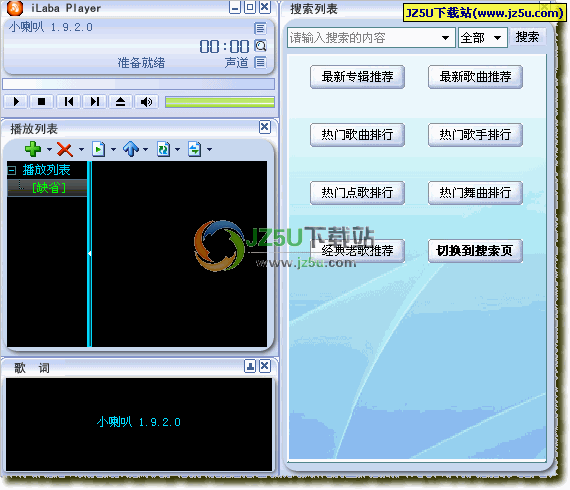Click the refresh-document playback mode icon

pyautogui.click(x=163, y=149)
